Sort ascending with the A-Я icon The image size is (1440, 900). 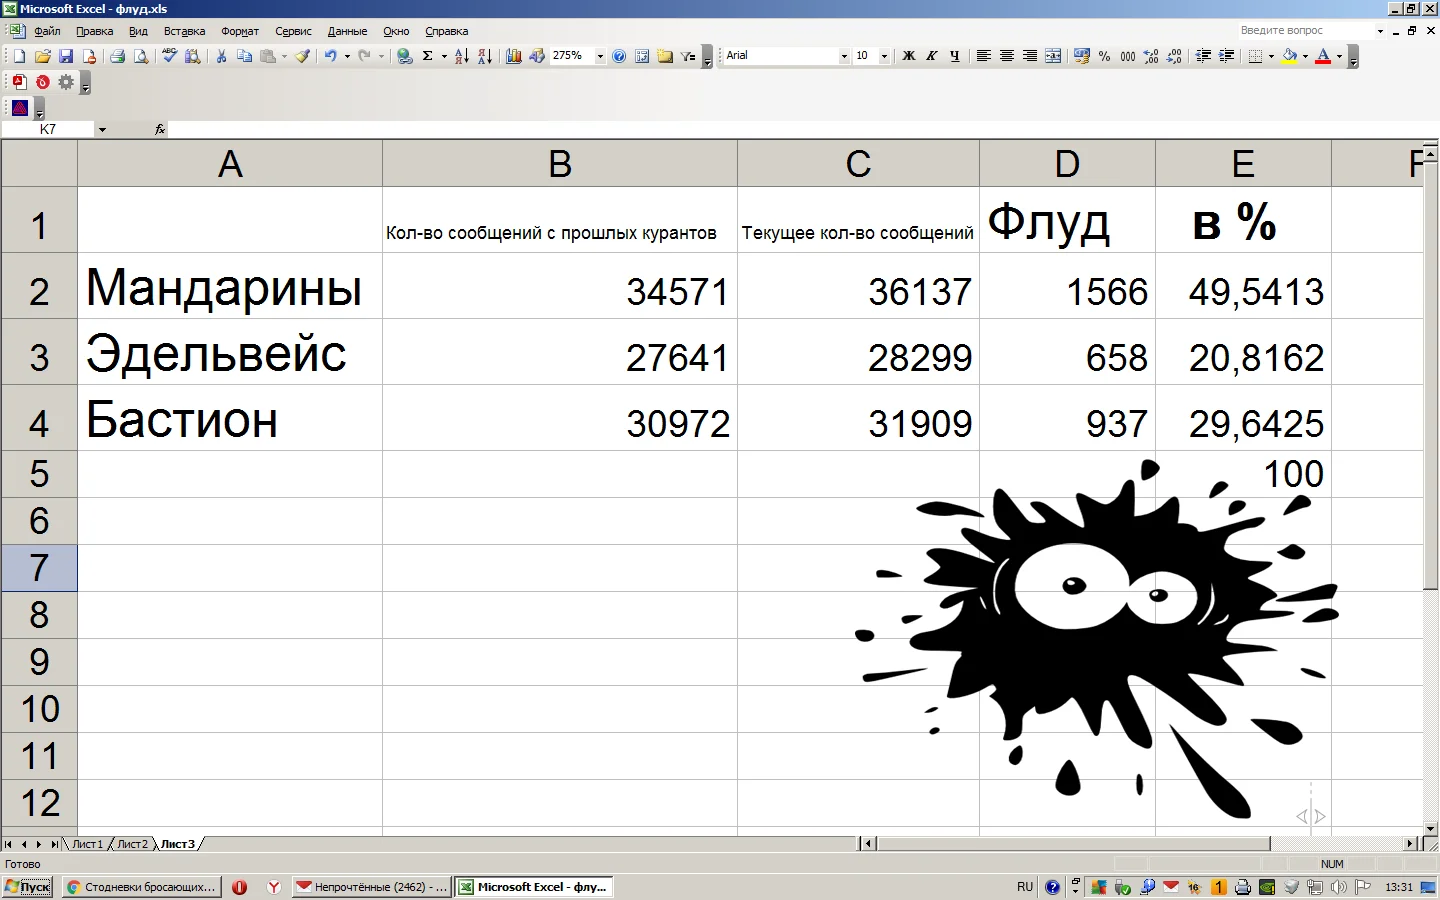point(461,57)
